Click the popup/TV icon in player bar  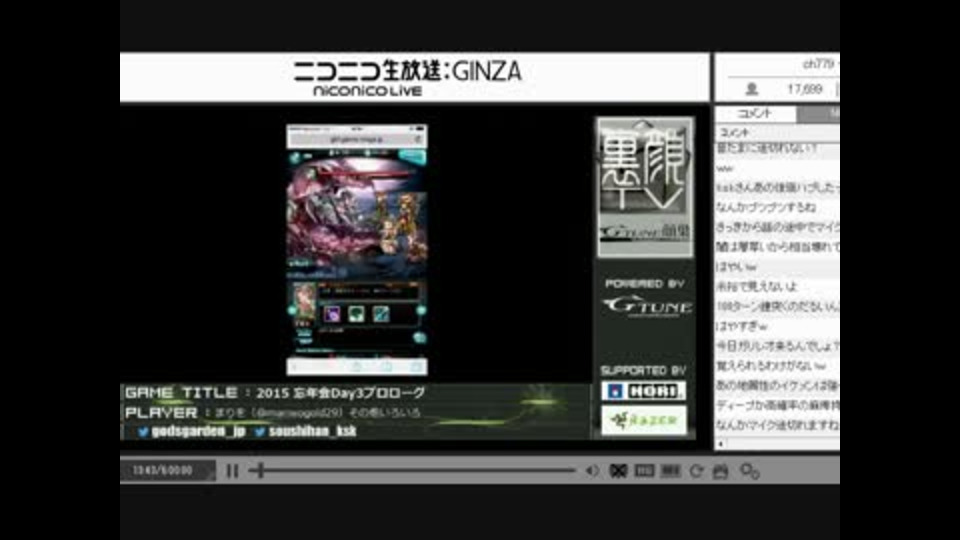(721, 471)
